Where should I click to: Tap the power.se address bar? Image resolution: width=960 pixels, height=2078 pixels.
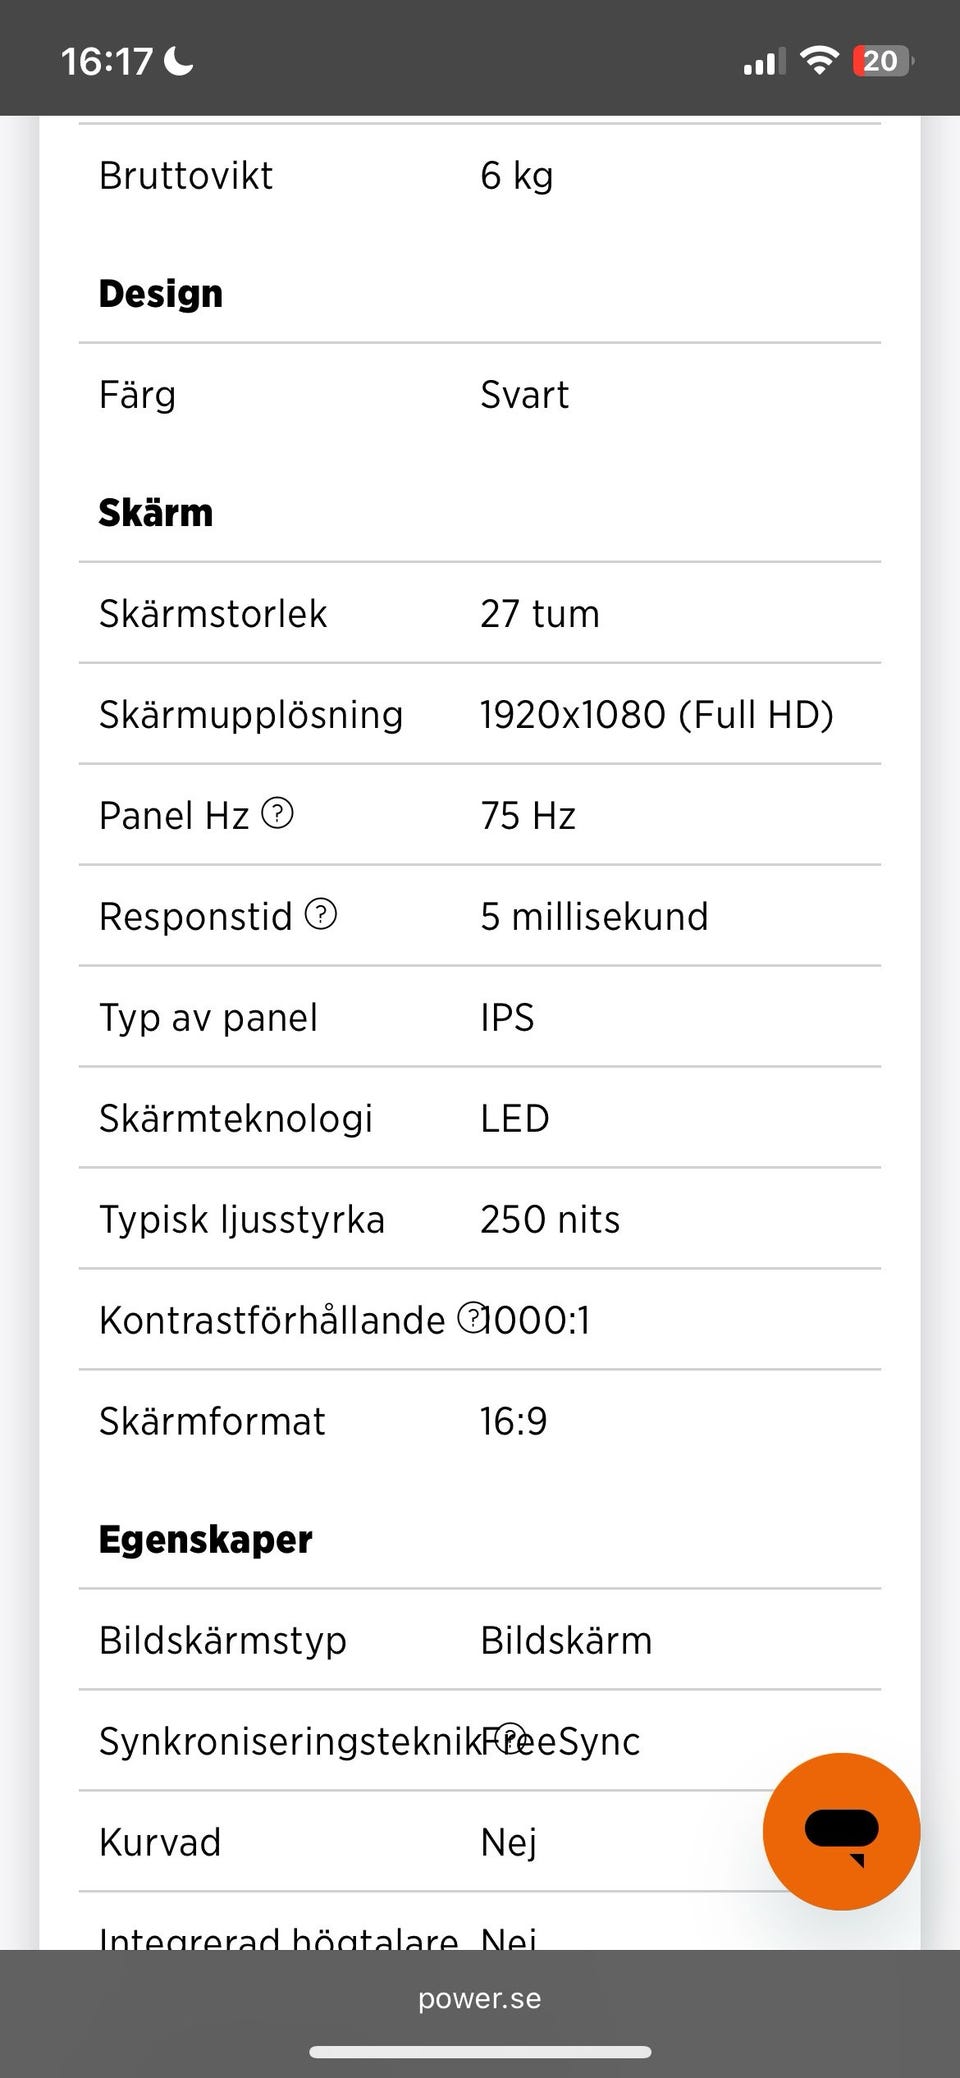[x=480, y=1998]
